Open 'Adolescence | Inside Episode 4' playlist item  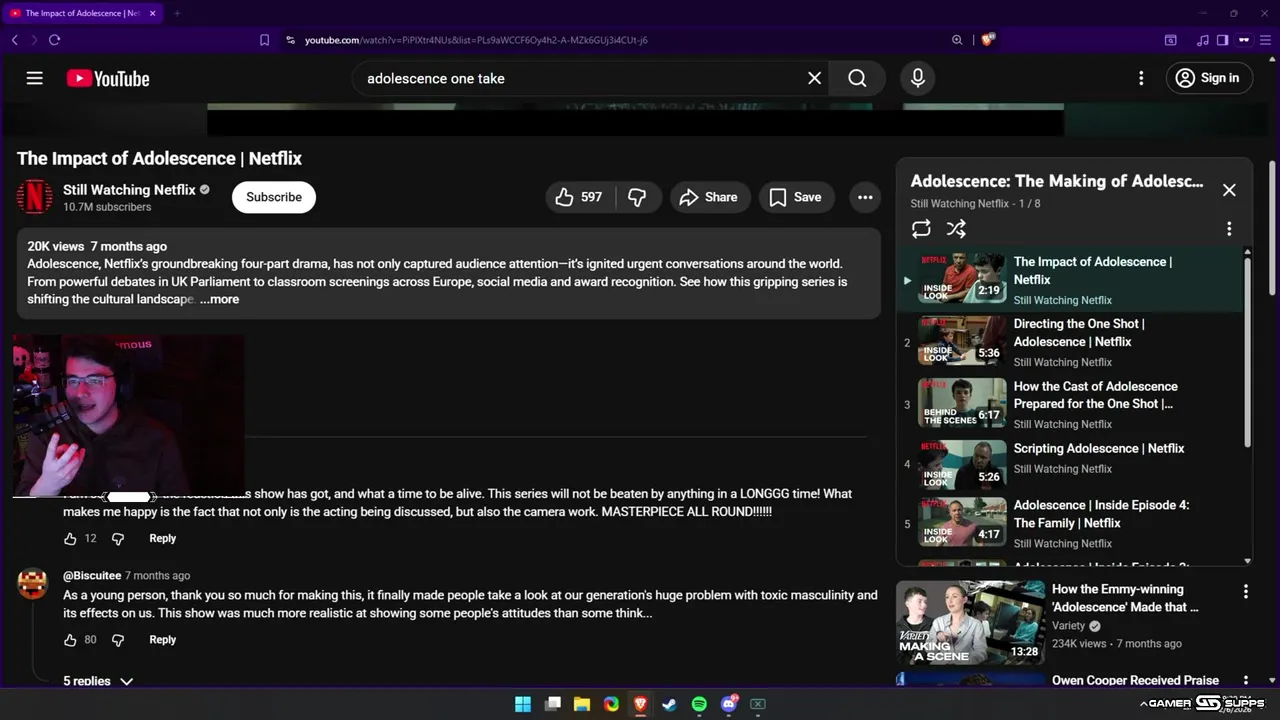pos(1070,523)
